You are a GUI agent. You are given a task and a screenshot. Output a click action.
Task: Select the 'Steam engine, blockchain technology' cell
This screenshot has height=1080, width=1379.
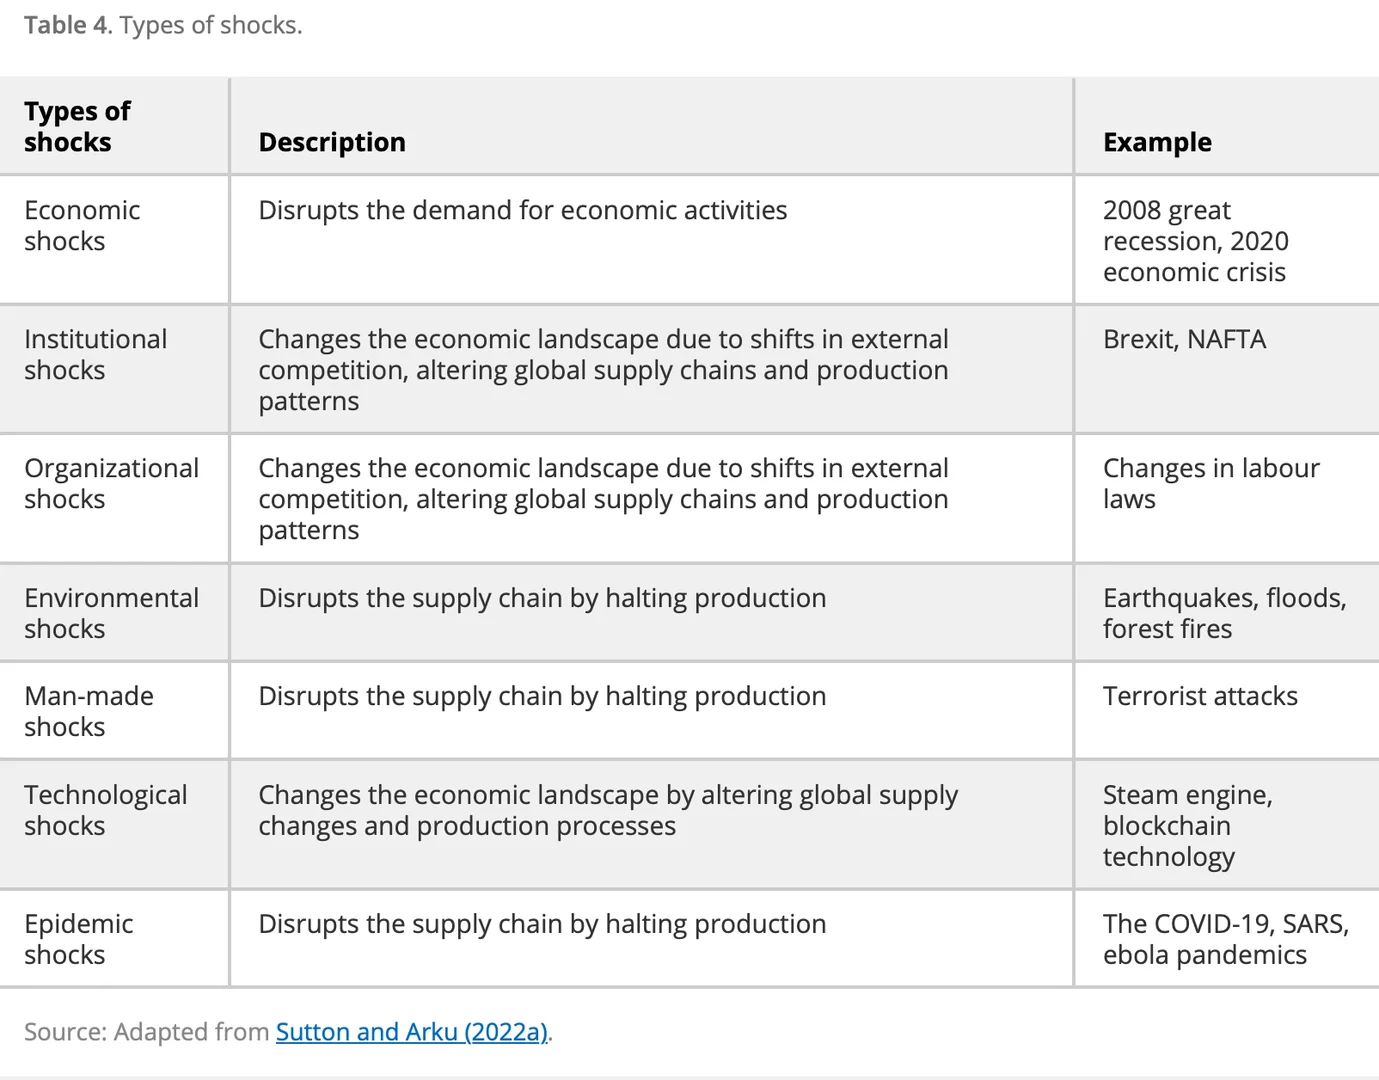point(1187,826)
